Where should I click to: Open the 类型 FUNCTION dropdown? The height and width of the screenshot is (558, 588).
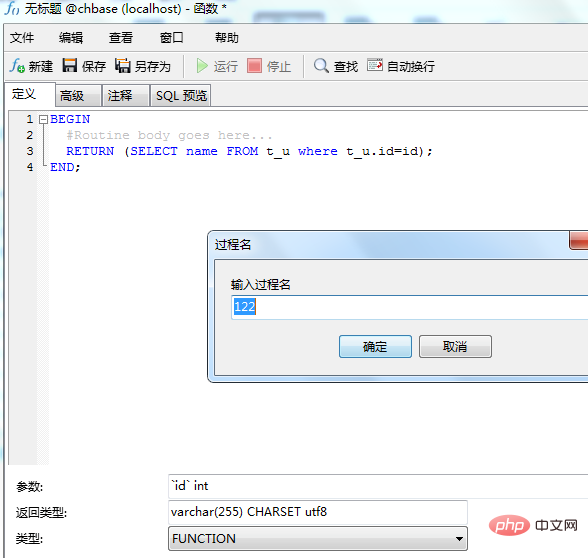tap(318, 538)
